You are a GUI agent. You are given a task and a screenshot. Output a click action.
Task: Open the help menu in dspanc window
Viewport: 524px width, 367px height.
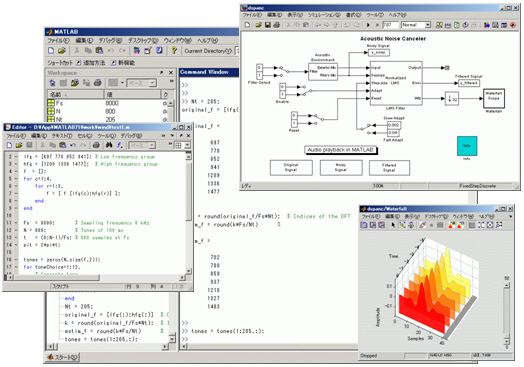click(x=397, y=15)
